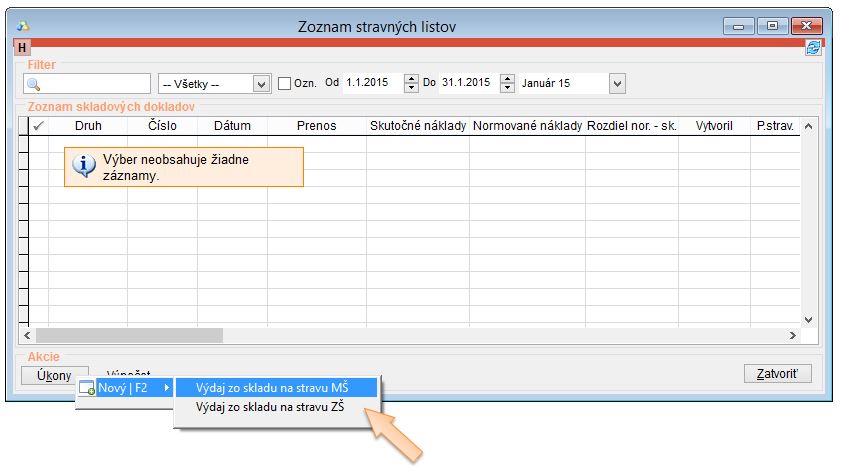Screen dimensions: 842x471
Task: Expand the Január 15 period dropdown
Action: coord(617,84)
